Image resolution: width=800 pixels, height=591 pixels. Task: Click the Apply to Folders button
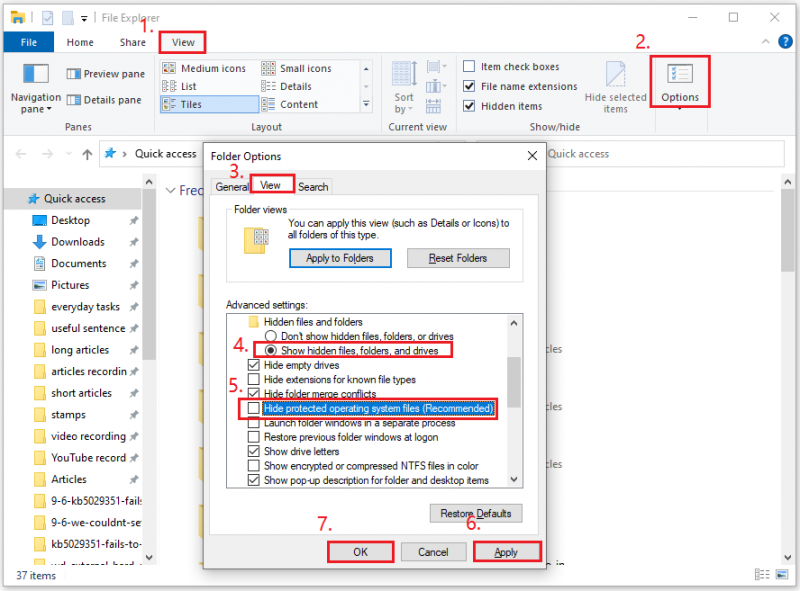[340, 258]
